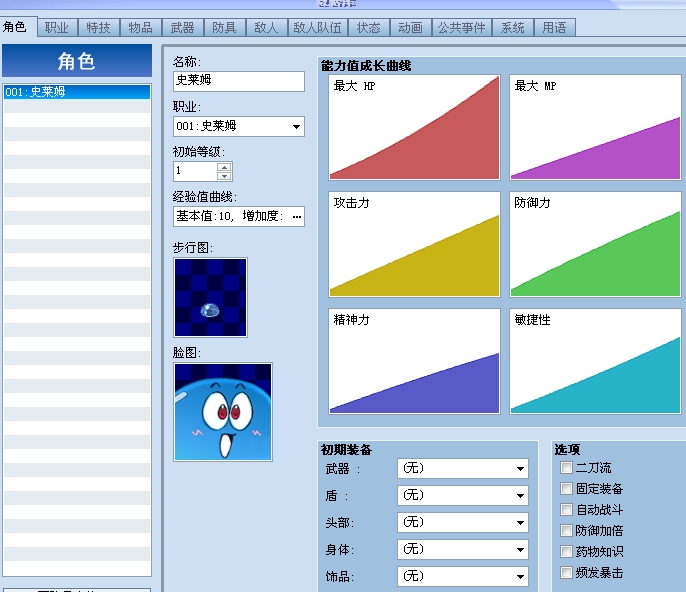Increase the initial level with up arrow
The image size is (686, 592).
[224, 167]
